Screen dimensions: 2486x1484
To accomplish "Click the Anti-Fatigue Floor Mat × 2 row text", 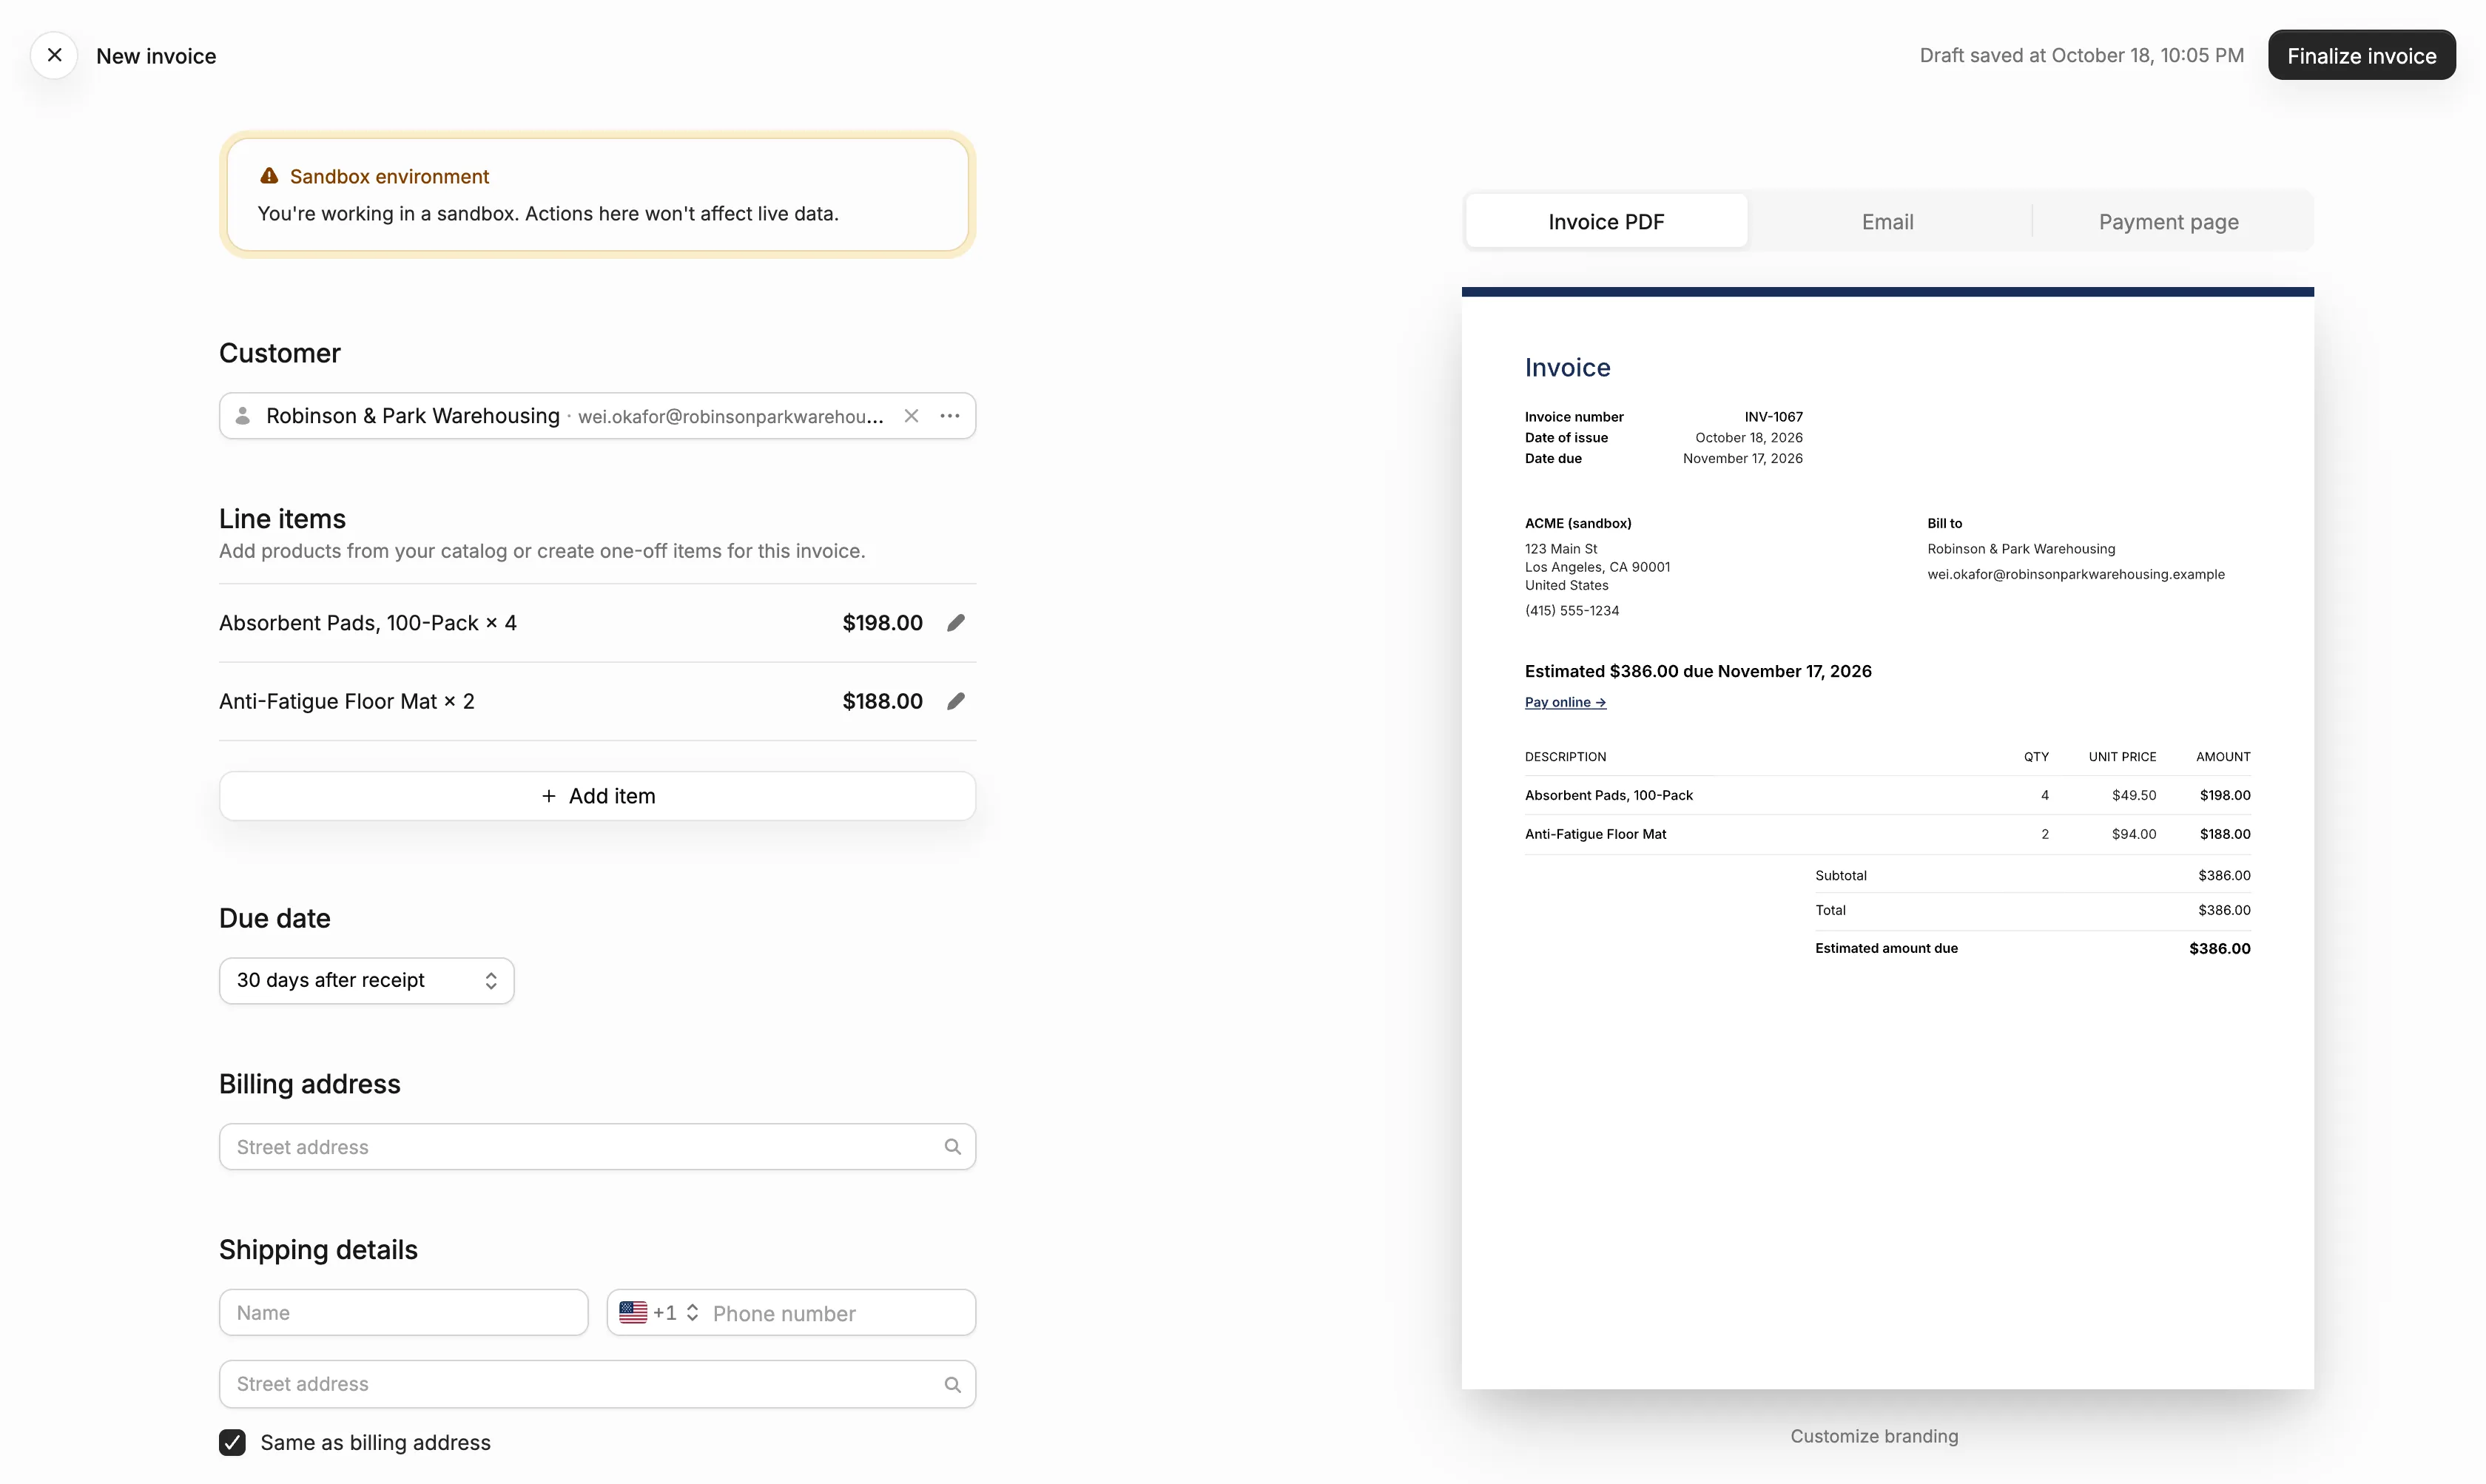I will click(x=347, y=701).
